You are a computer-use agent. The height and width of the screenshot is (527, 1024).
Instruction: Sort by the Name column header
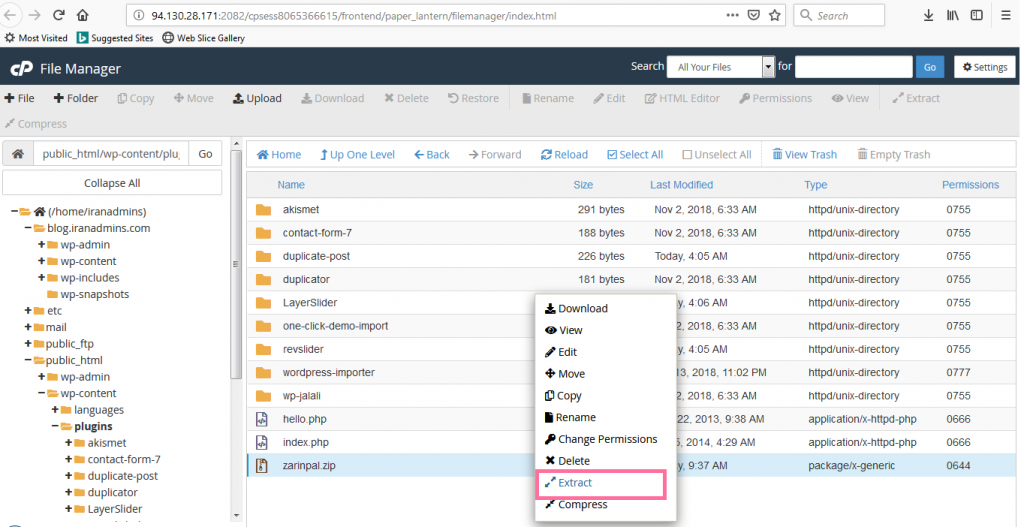point(291,185)
